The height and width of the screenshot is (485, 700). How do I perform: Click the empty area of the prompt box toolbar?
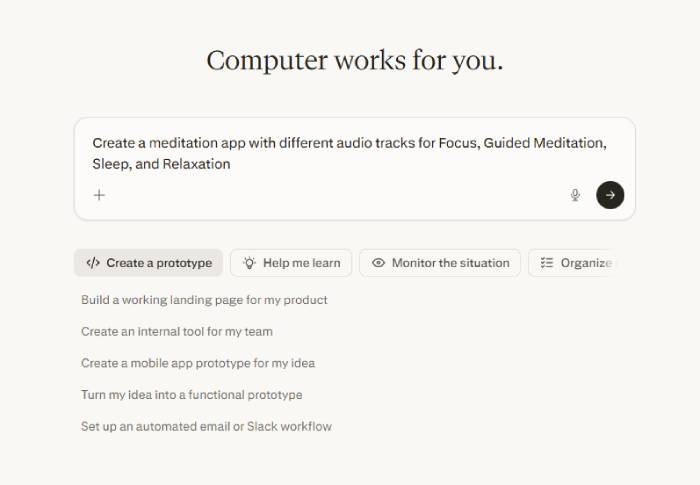point(337,195)
